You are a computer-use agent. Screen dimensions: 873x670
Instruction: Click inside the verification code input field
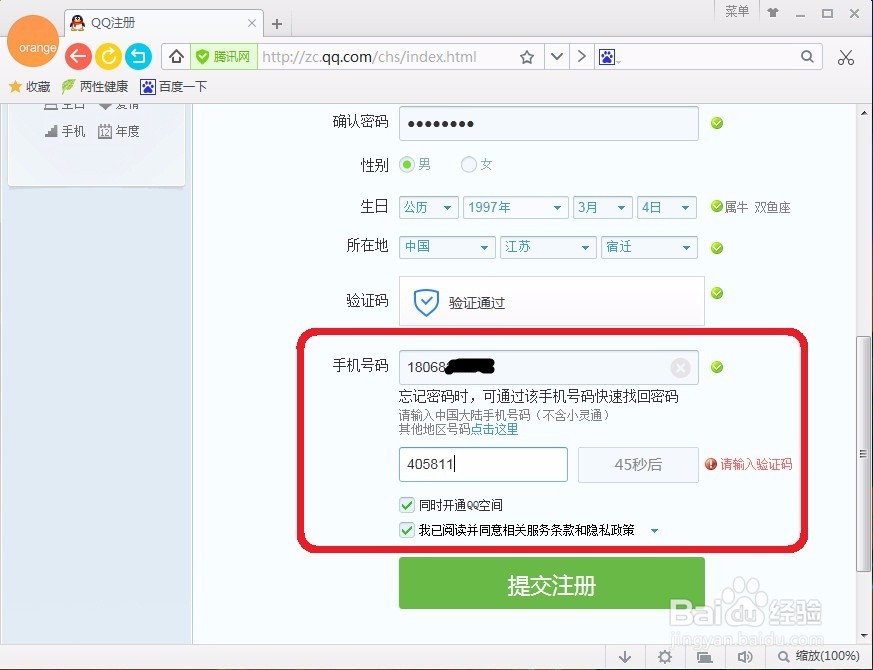point(483,464)
